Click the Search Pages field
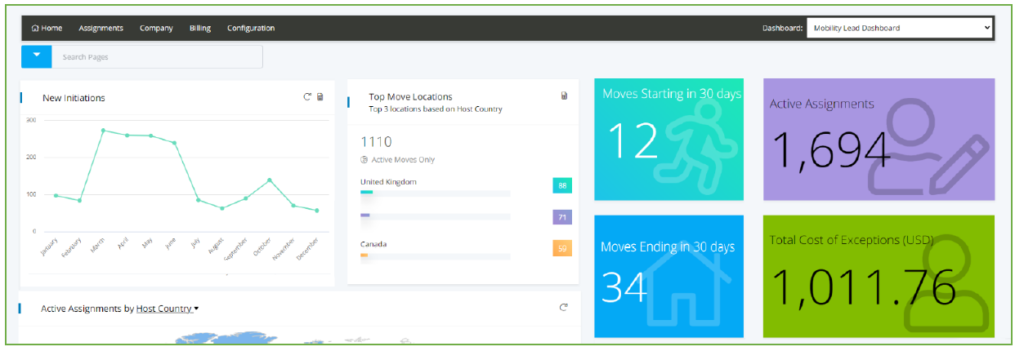 [x=157, y=57]
